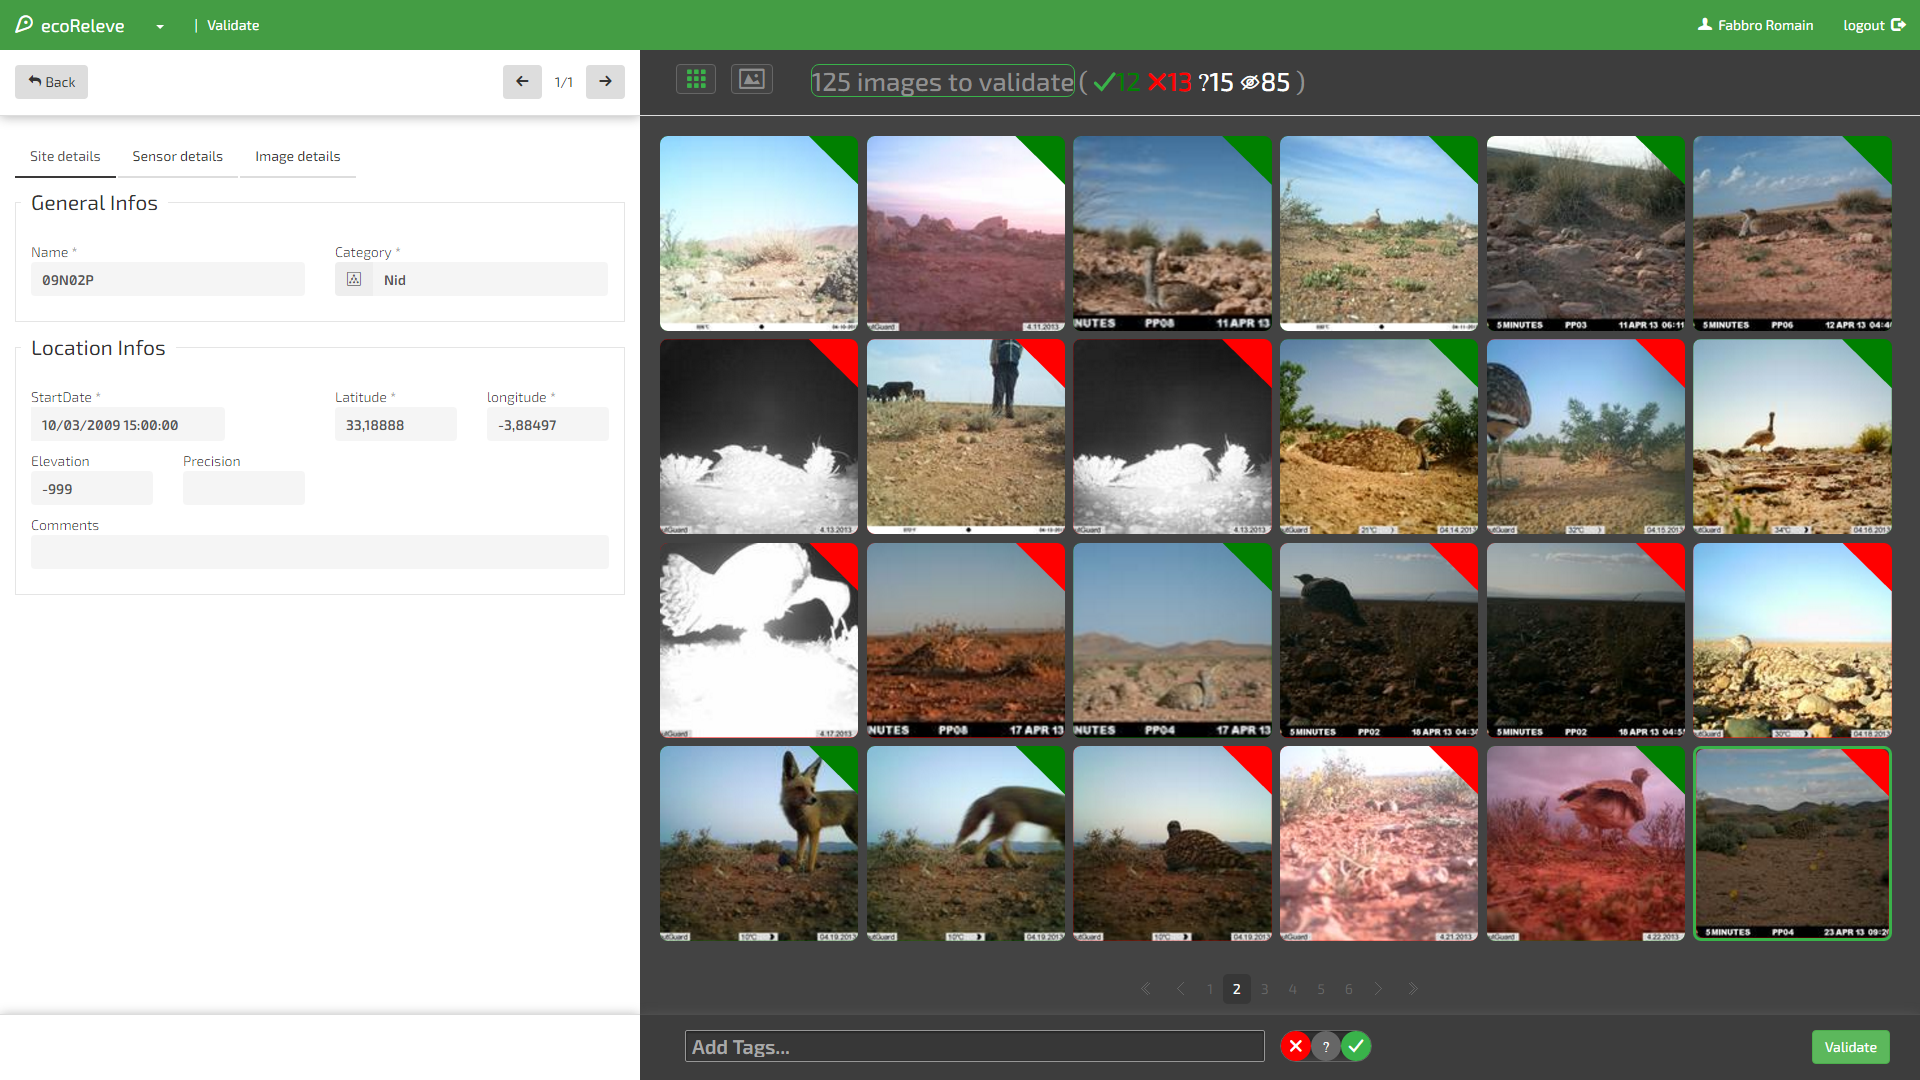The width and height of the screenshot is (1920, 1080).
Task: Open the Image details tab
Action: pos(297,156)
